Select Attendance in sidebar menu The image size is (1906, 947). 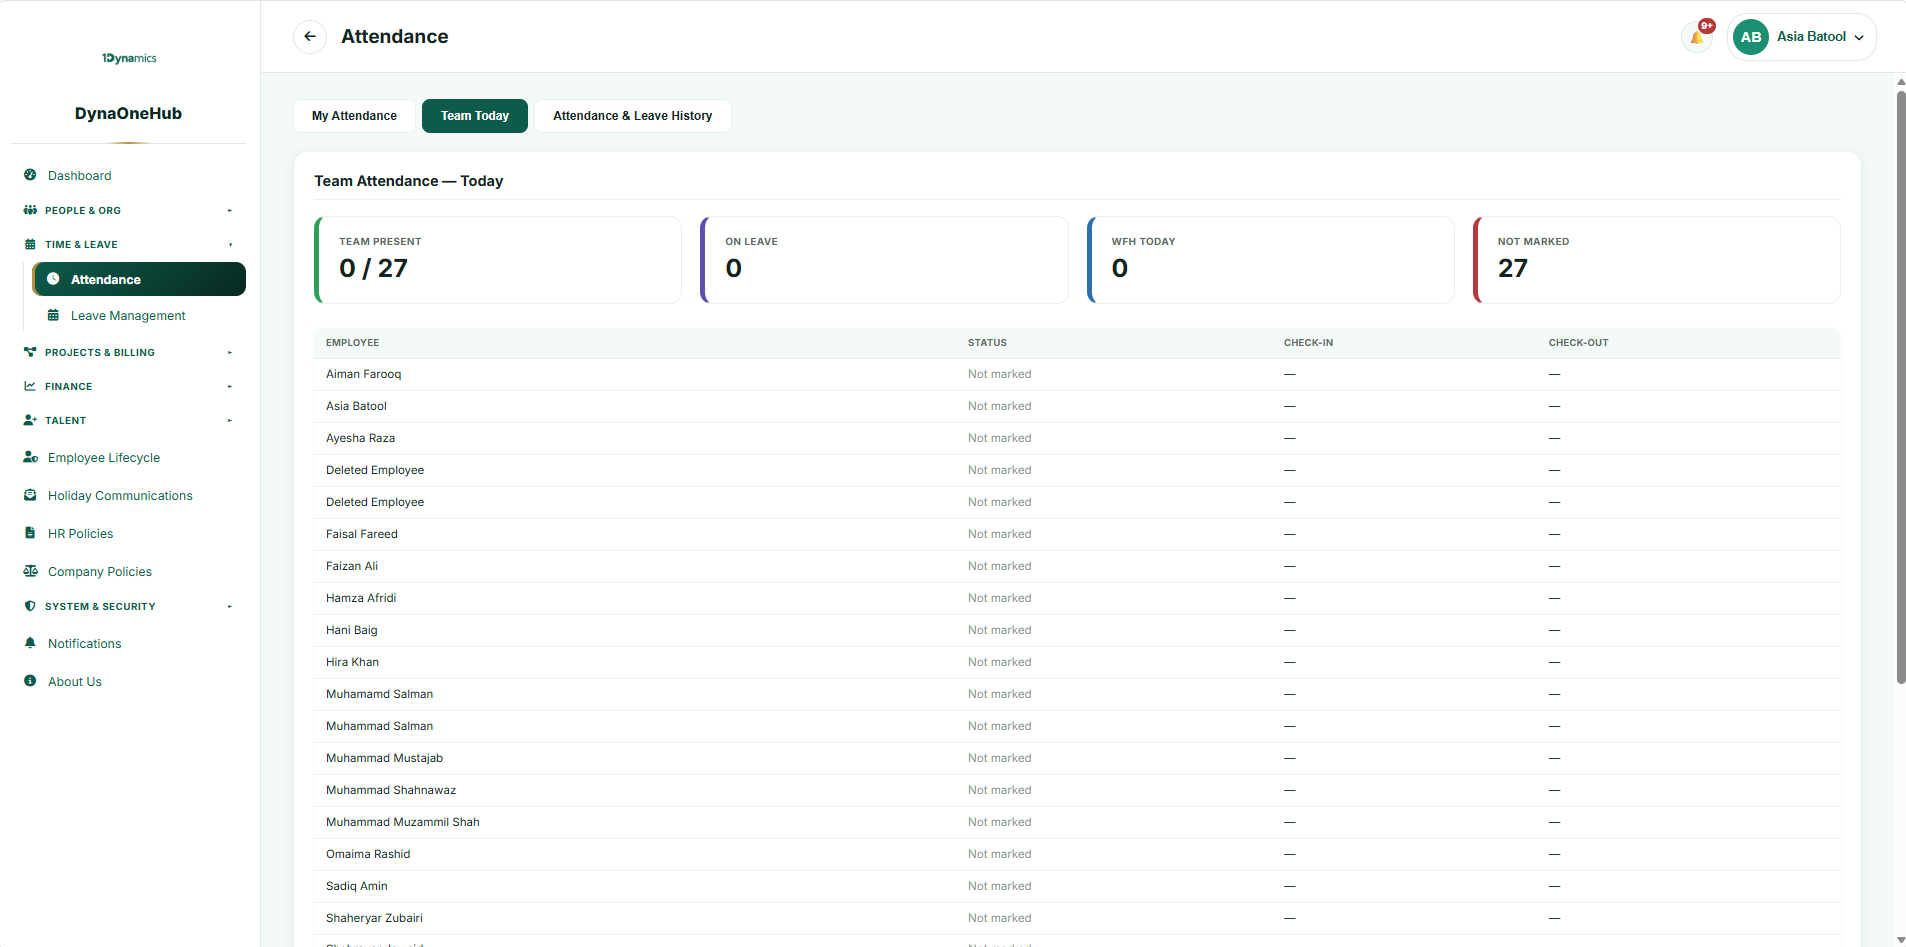click(x=139, y=279)
